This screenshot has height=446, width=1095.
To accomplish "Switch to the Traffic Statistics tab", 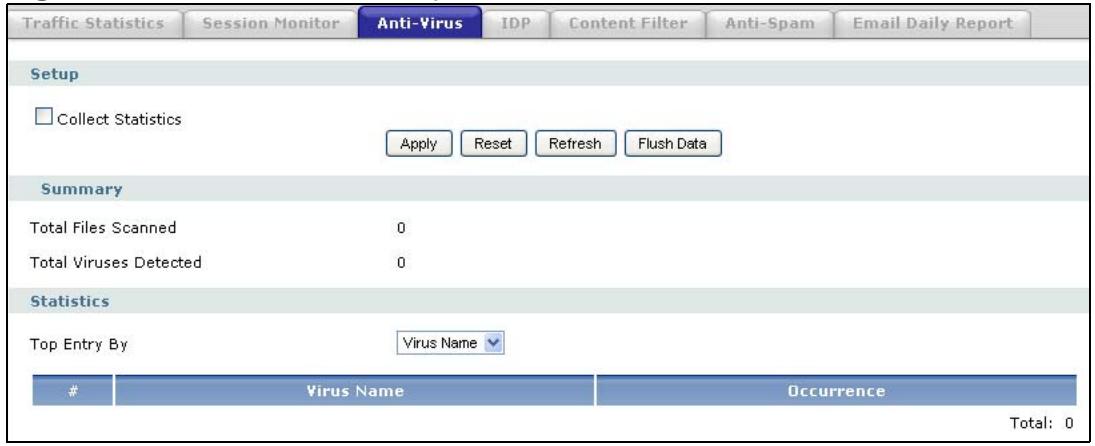I will click(x=93, y=24).
